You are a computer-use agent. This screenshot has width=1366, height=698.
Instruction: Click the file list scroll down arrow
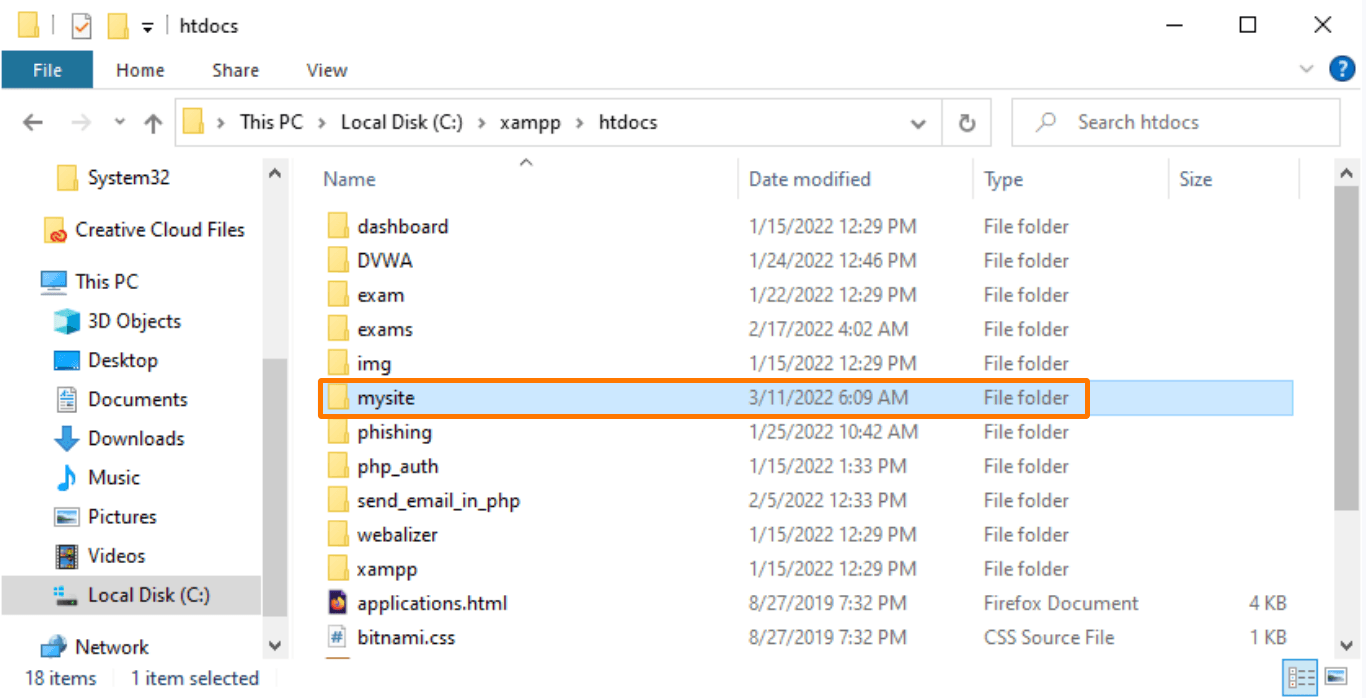[1347, 645]
